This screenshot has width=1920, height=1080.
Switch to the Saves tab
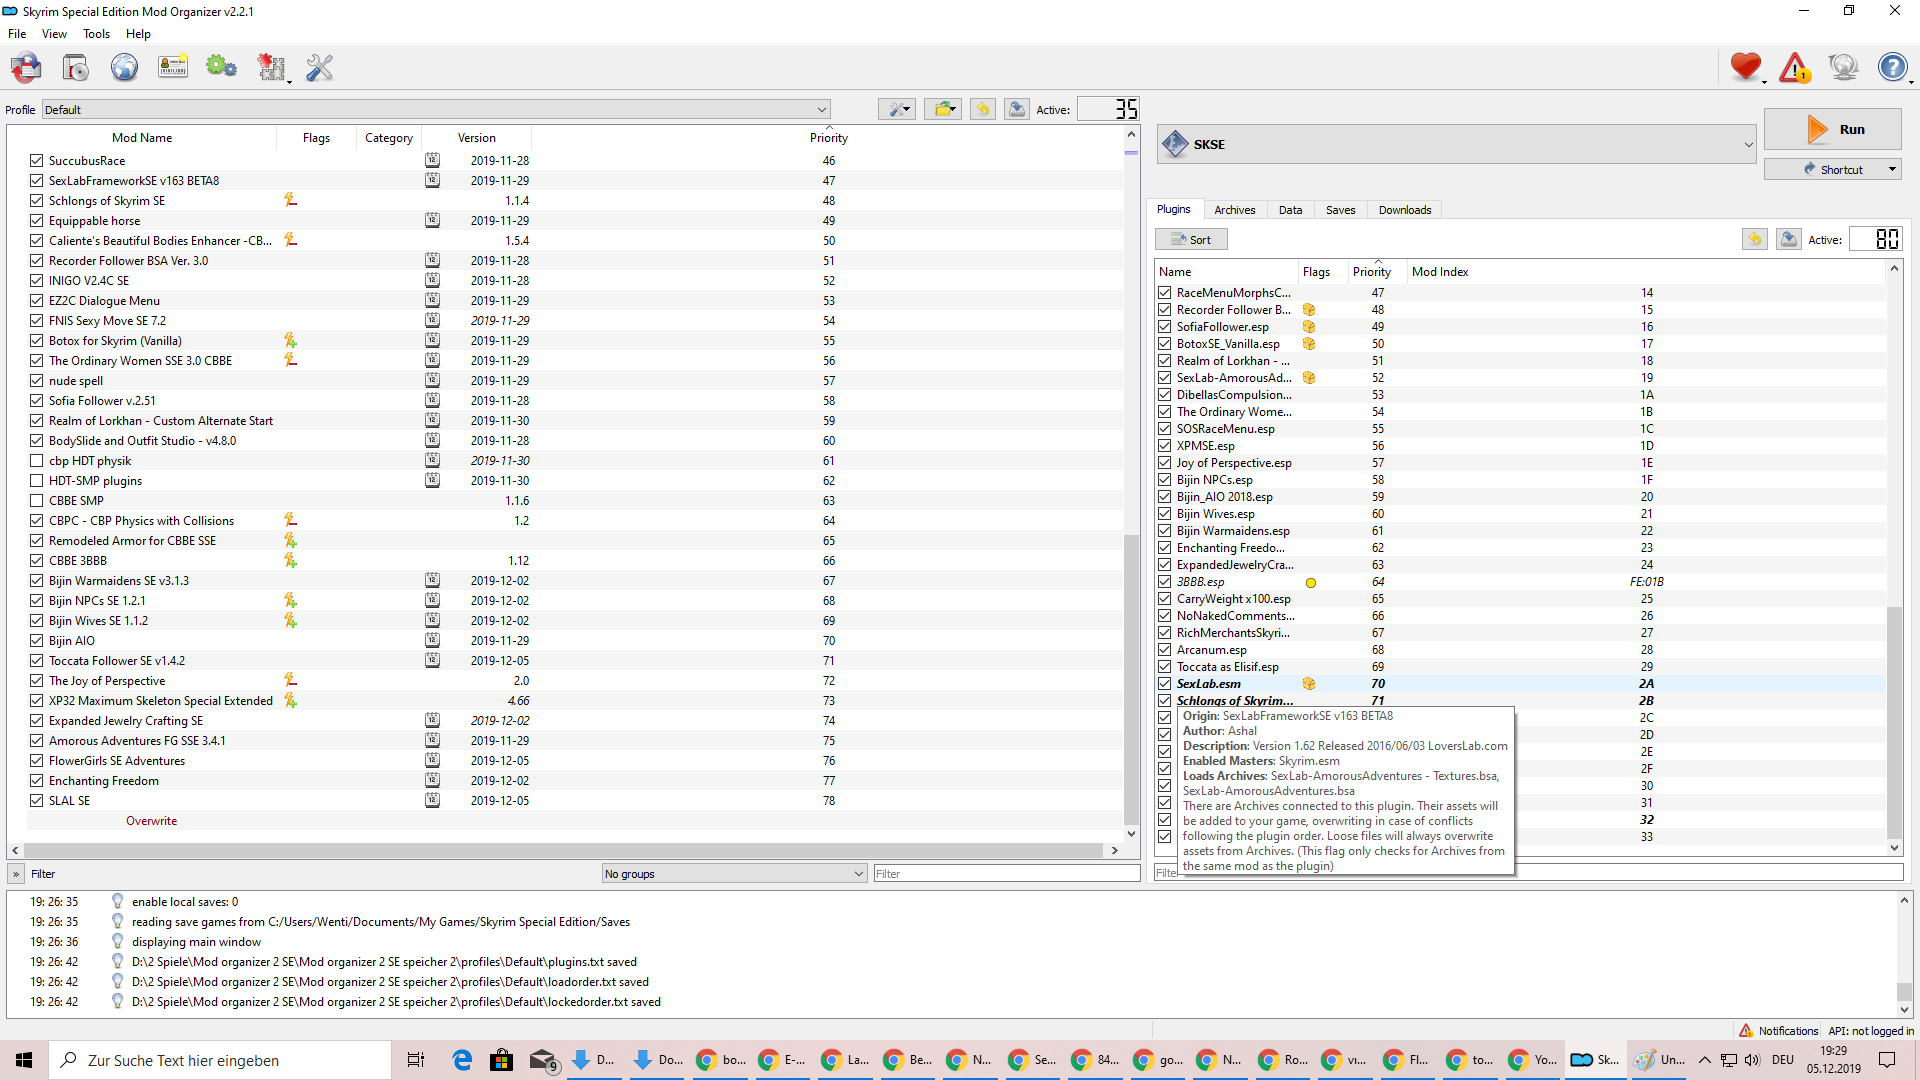1340,210
